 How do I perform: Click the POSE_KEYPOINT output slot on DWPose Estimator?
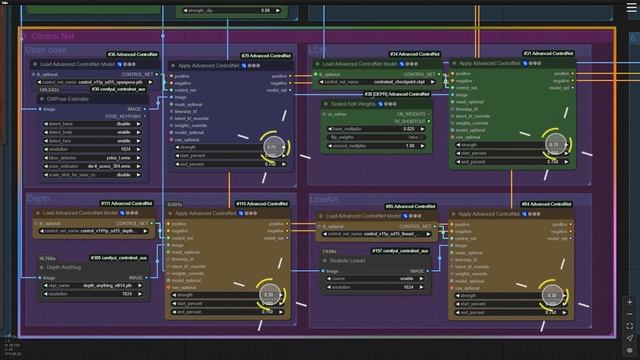coord(144,116)
